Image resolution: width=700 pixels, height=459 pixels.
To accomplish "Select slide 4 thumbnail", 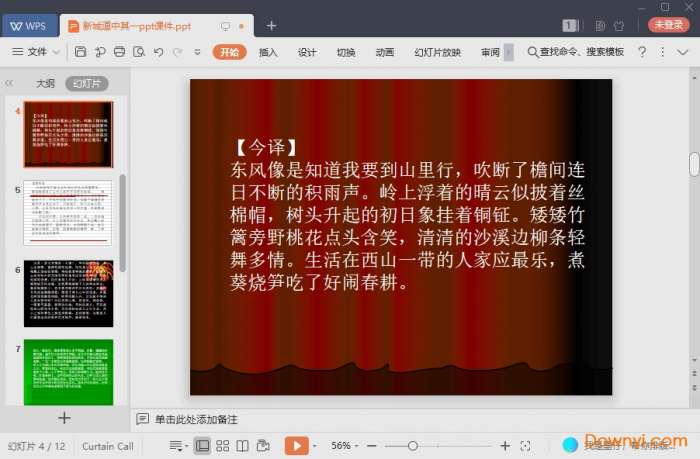I will tap(68, 134).
